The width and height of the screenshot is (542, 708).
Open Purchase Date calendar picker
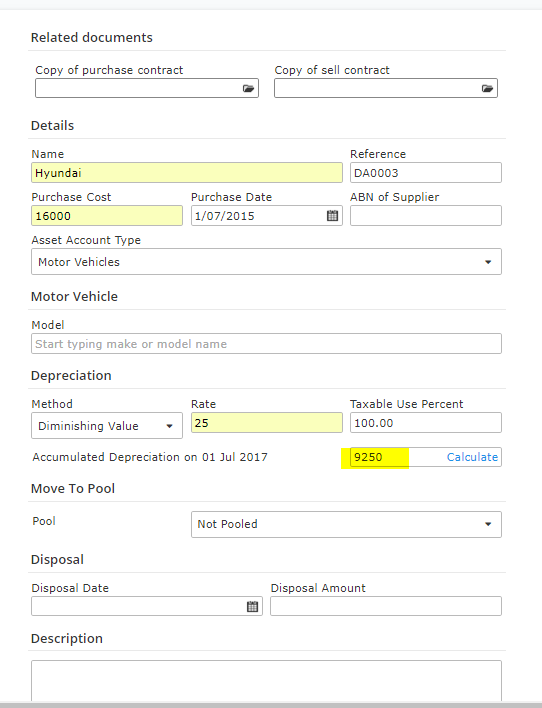pyautogui.click(x=332, y=216)
